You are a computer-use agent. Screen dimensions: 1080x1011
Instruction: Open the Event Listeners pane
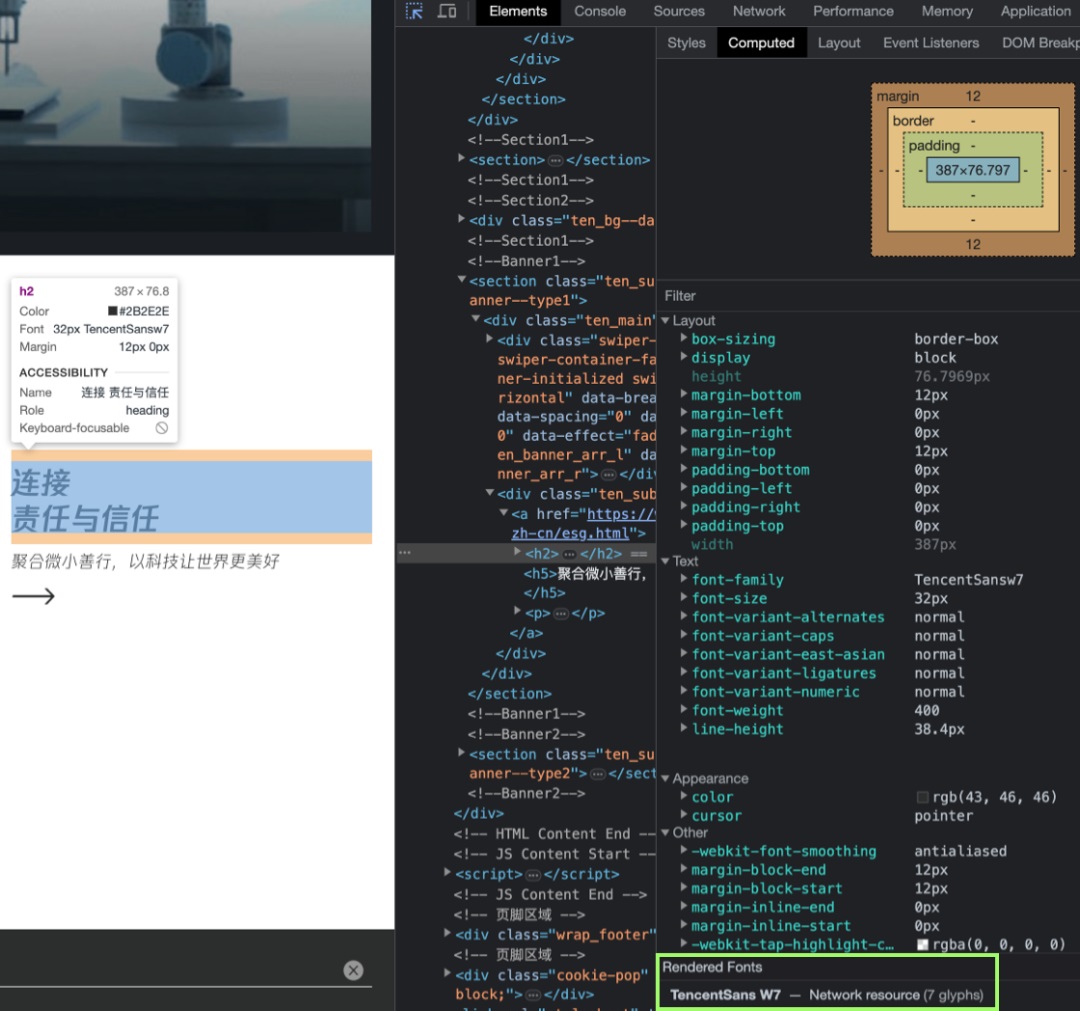point(931,43)
